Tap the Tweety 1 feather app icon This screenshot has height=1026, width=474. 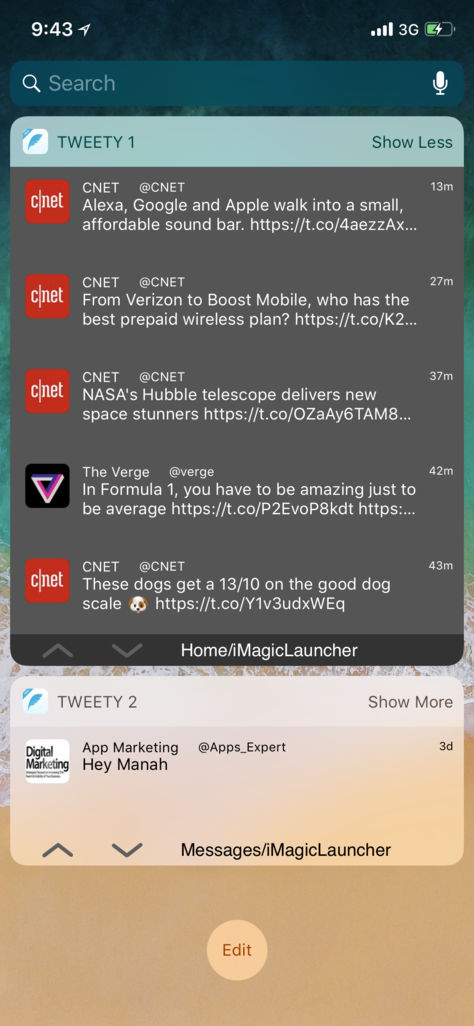(x=35, y=142)
